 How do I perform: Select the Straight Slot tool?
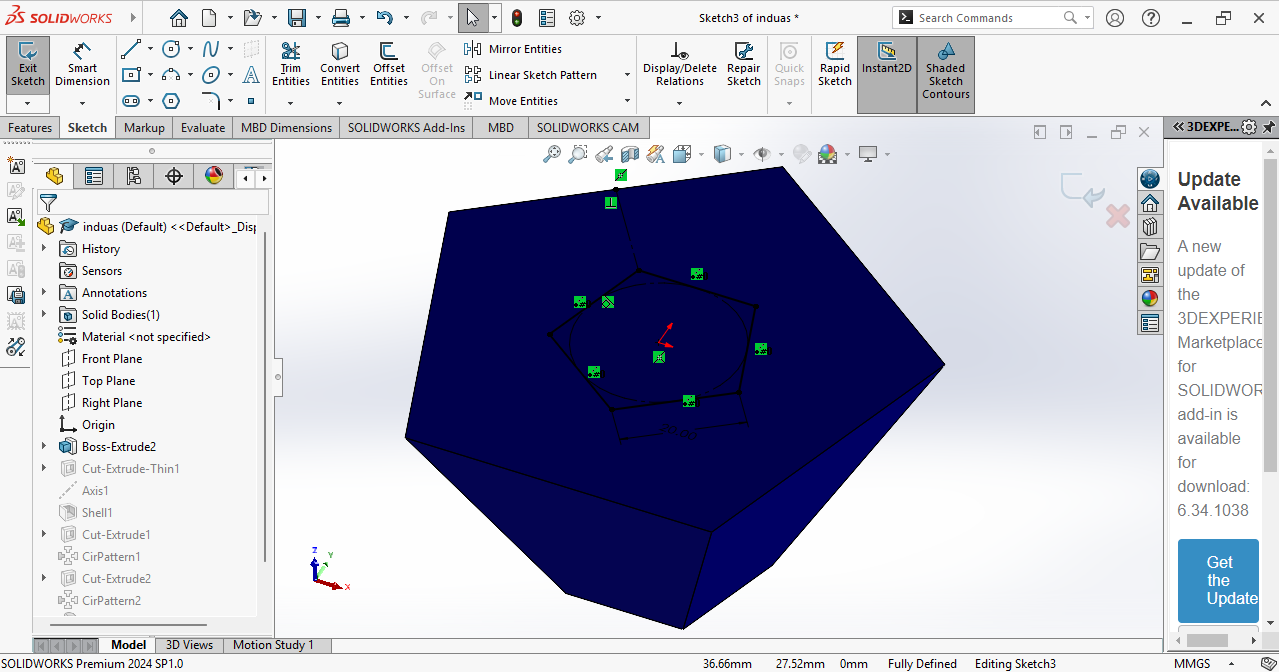click(130, 101)
